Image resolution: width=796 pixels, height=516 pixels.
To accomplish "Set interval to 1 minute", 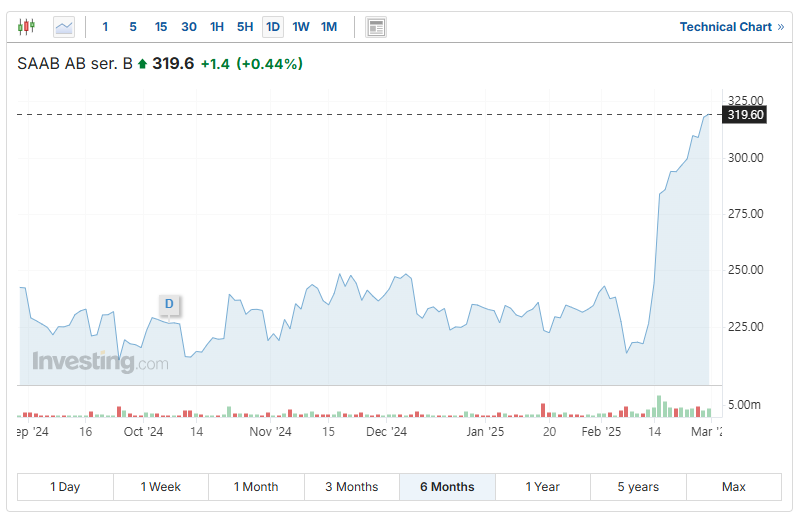I will [105, 27].
